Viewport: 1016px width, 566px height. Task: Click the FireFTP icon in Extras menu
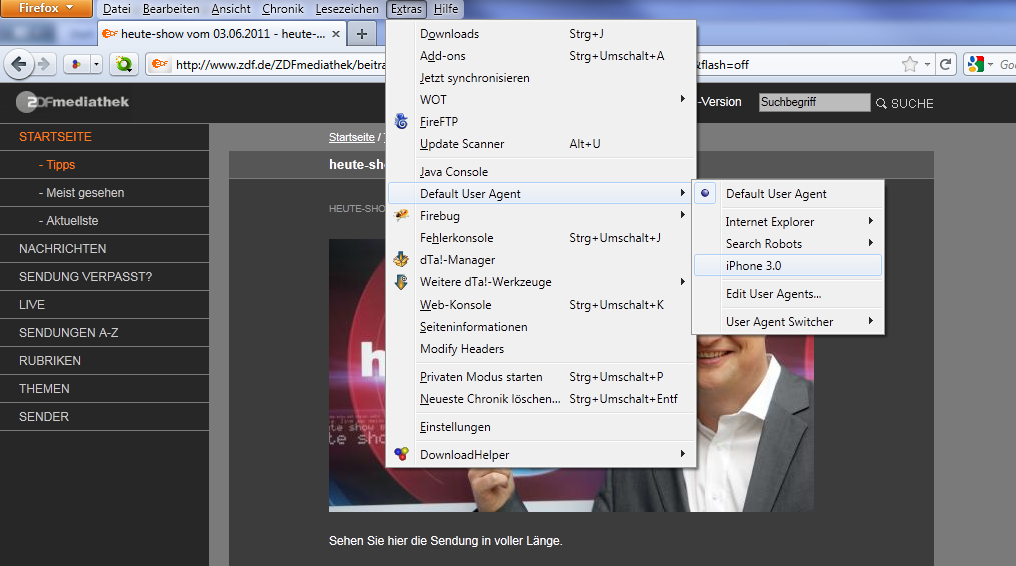click(402, 121)
